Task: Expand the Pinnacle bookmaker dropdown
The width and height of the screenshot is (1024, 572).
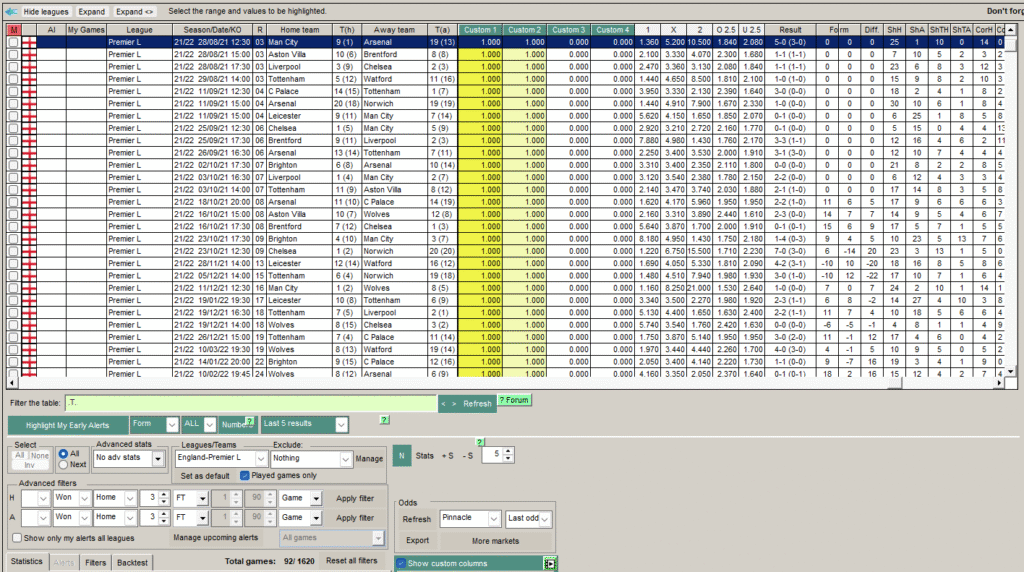Action: 493,519
